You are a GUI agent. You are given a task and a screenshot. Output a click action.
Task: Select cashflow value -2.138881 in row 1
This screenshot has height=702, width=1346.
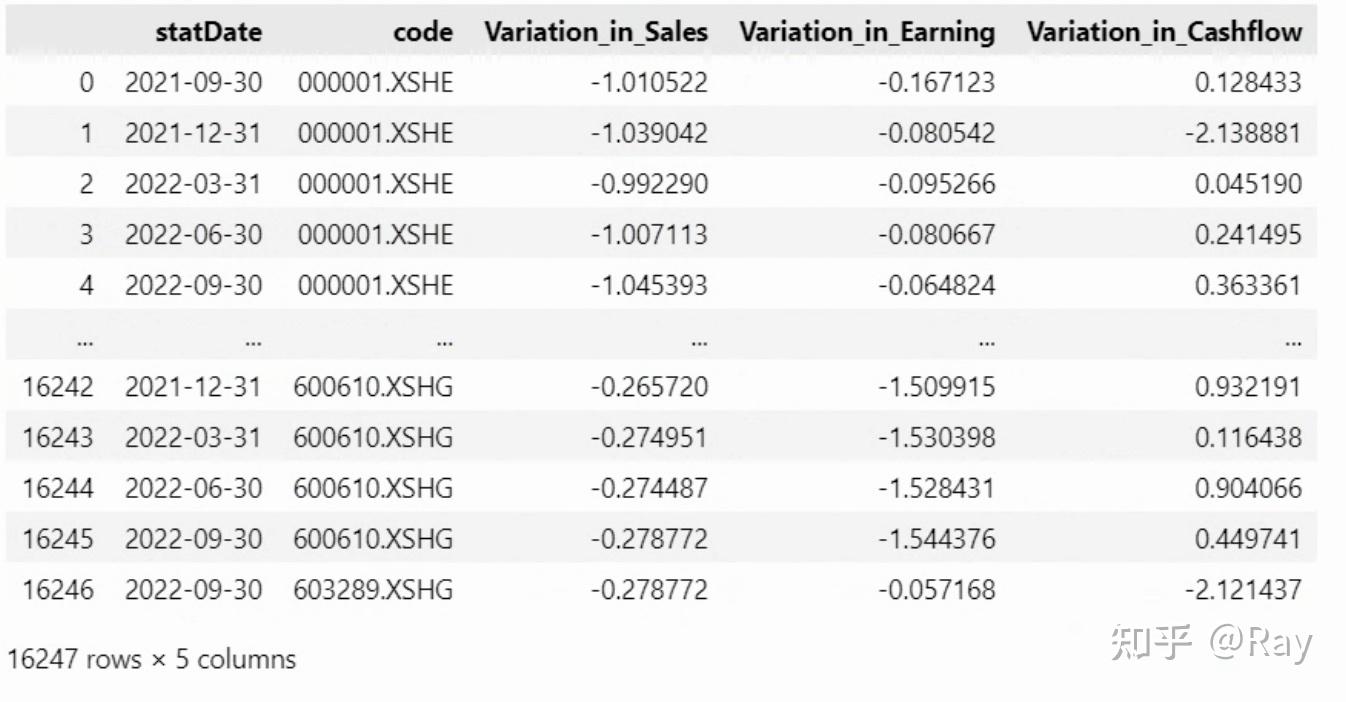(x=1243, y=133)
